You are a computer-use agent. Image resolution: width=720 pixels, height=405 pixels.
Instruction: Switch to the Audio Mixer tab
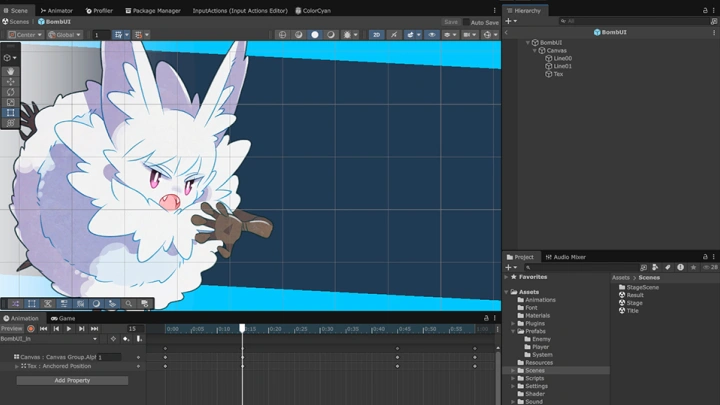tap(565, 257)
